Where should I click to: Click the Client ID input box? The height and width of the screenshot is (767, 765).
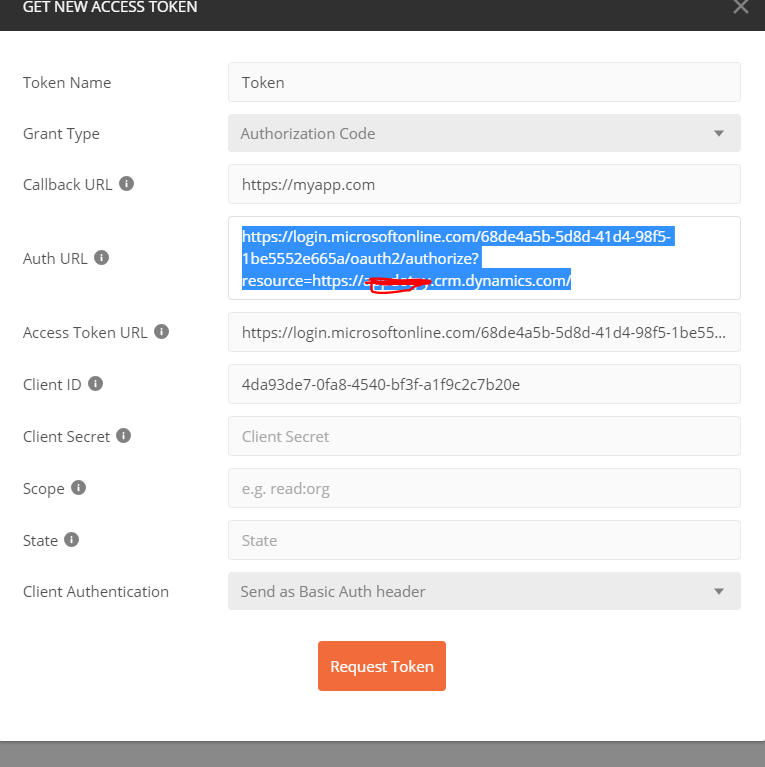click(484, 384)
